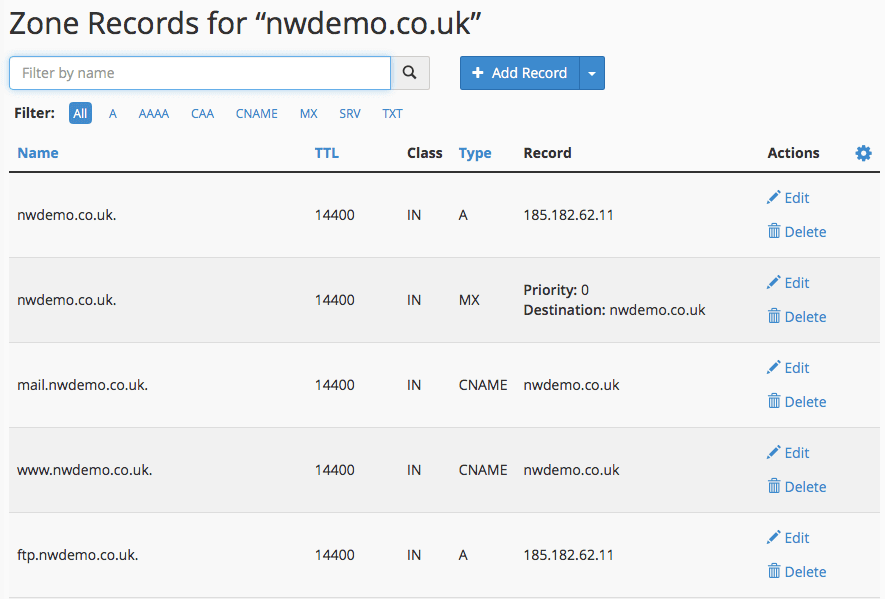The image size is (885, 599).
Task: Delete the mail.nwdemo.co.uk record
Action: click(x=796, y=401)
